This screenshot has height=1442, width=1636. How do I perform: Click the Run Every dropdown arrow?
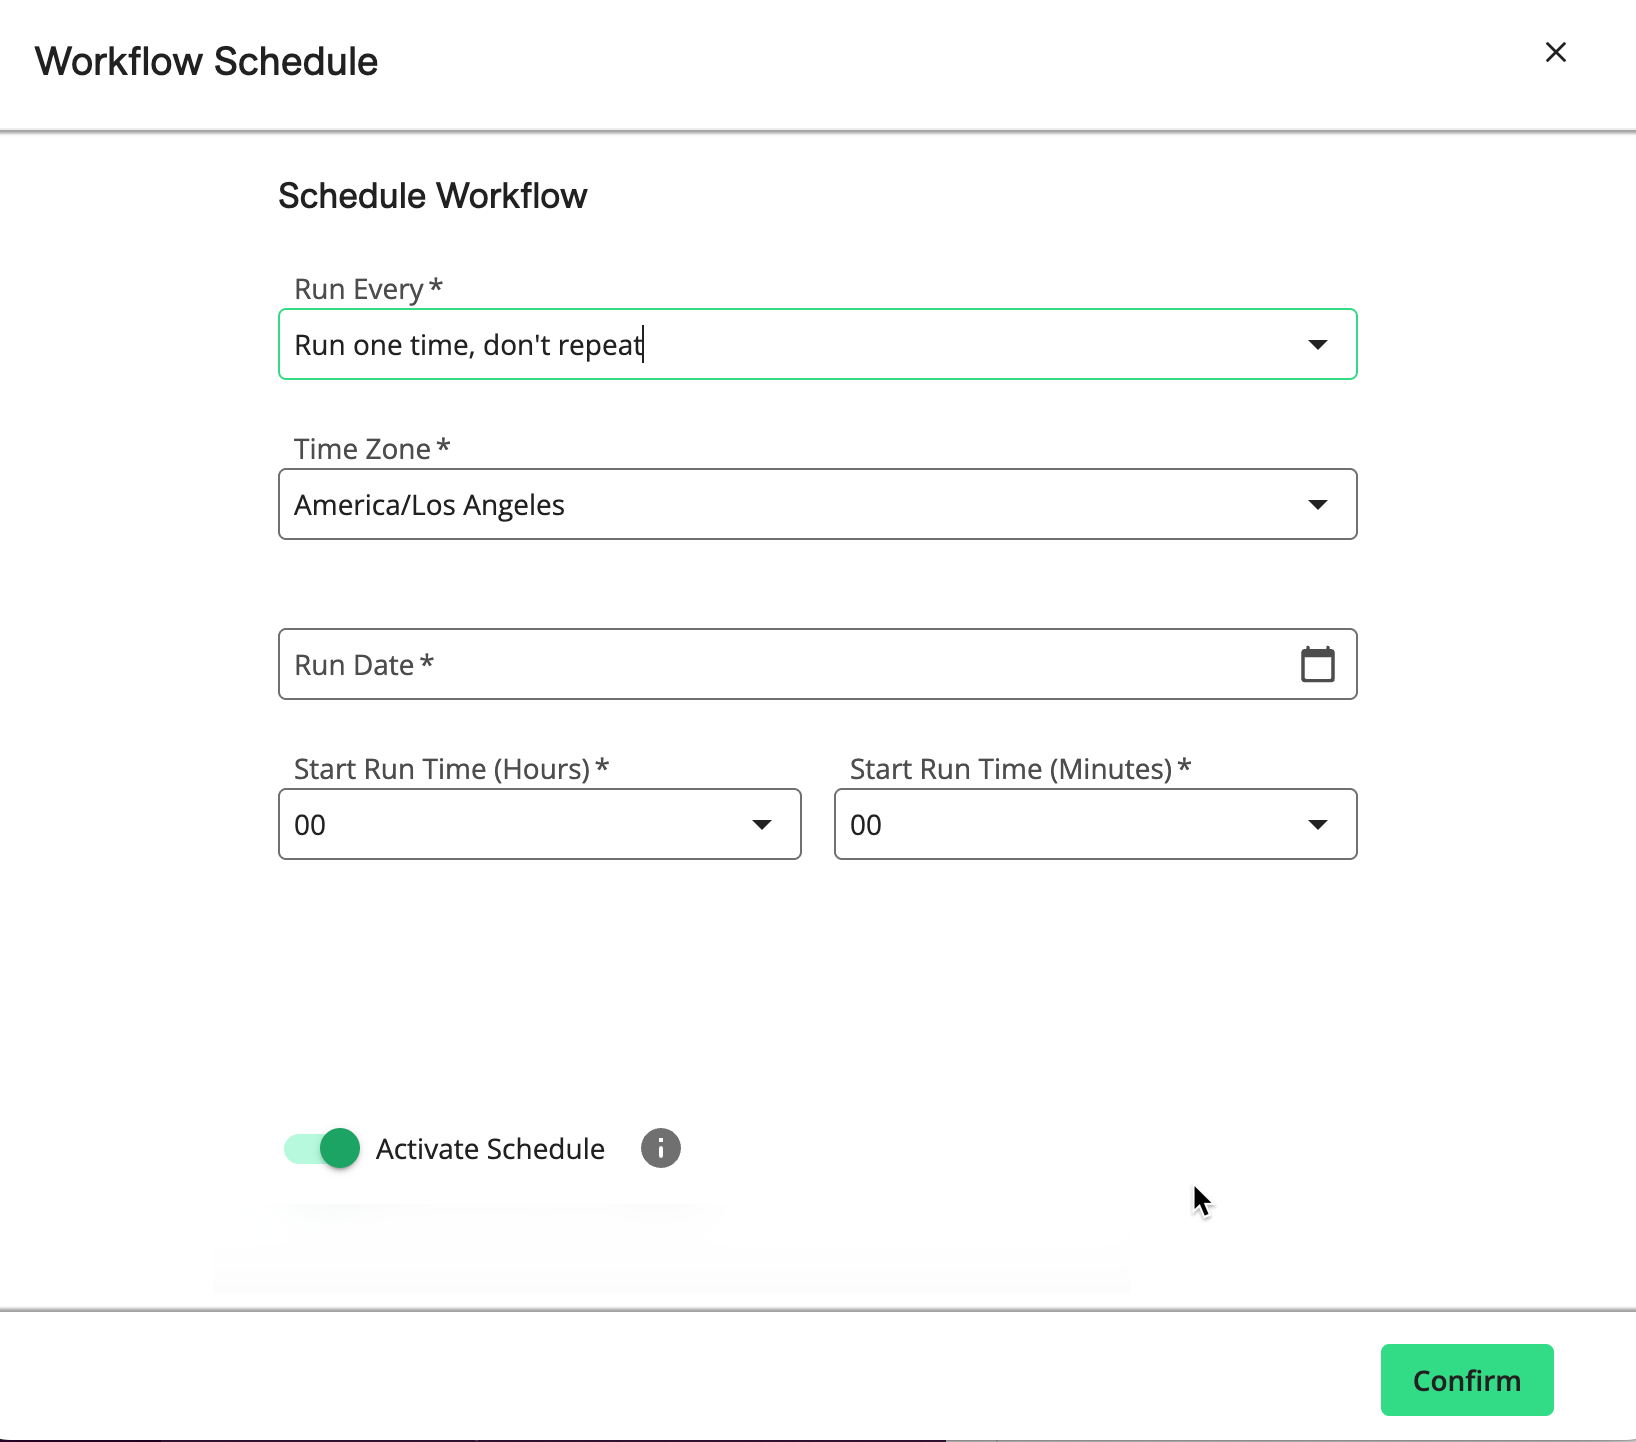click(1318, 344)
